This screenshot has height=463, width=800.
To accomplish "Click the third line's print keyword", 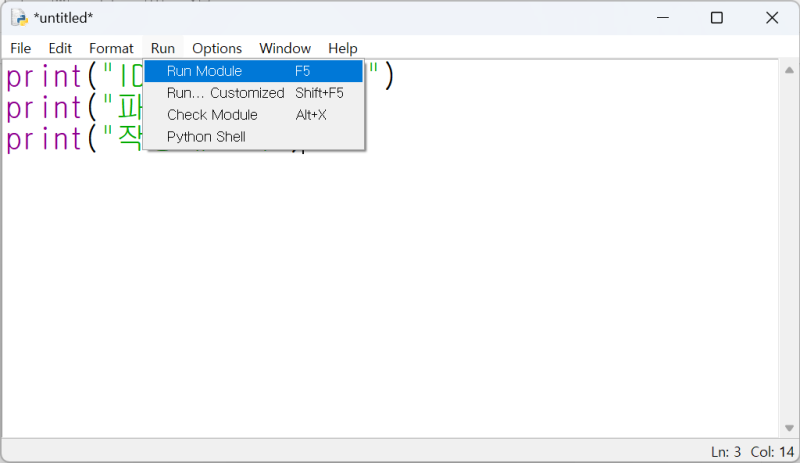I will (44, 139).
